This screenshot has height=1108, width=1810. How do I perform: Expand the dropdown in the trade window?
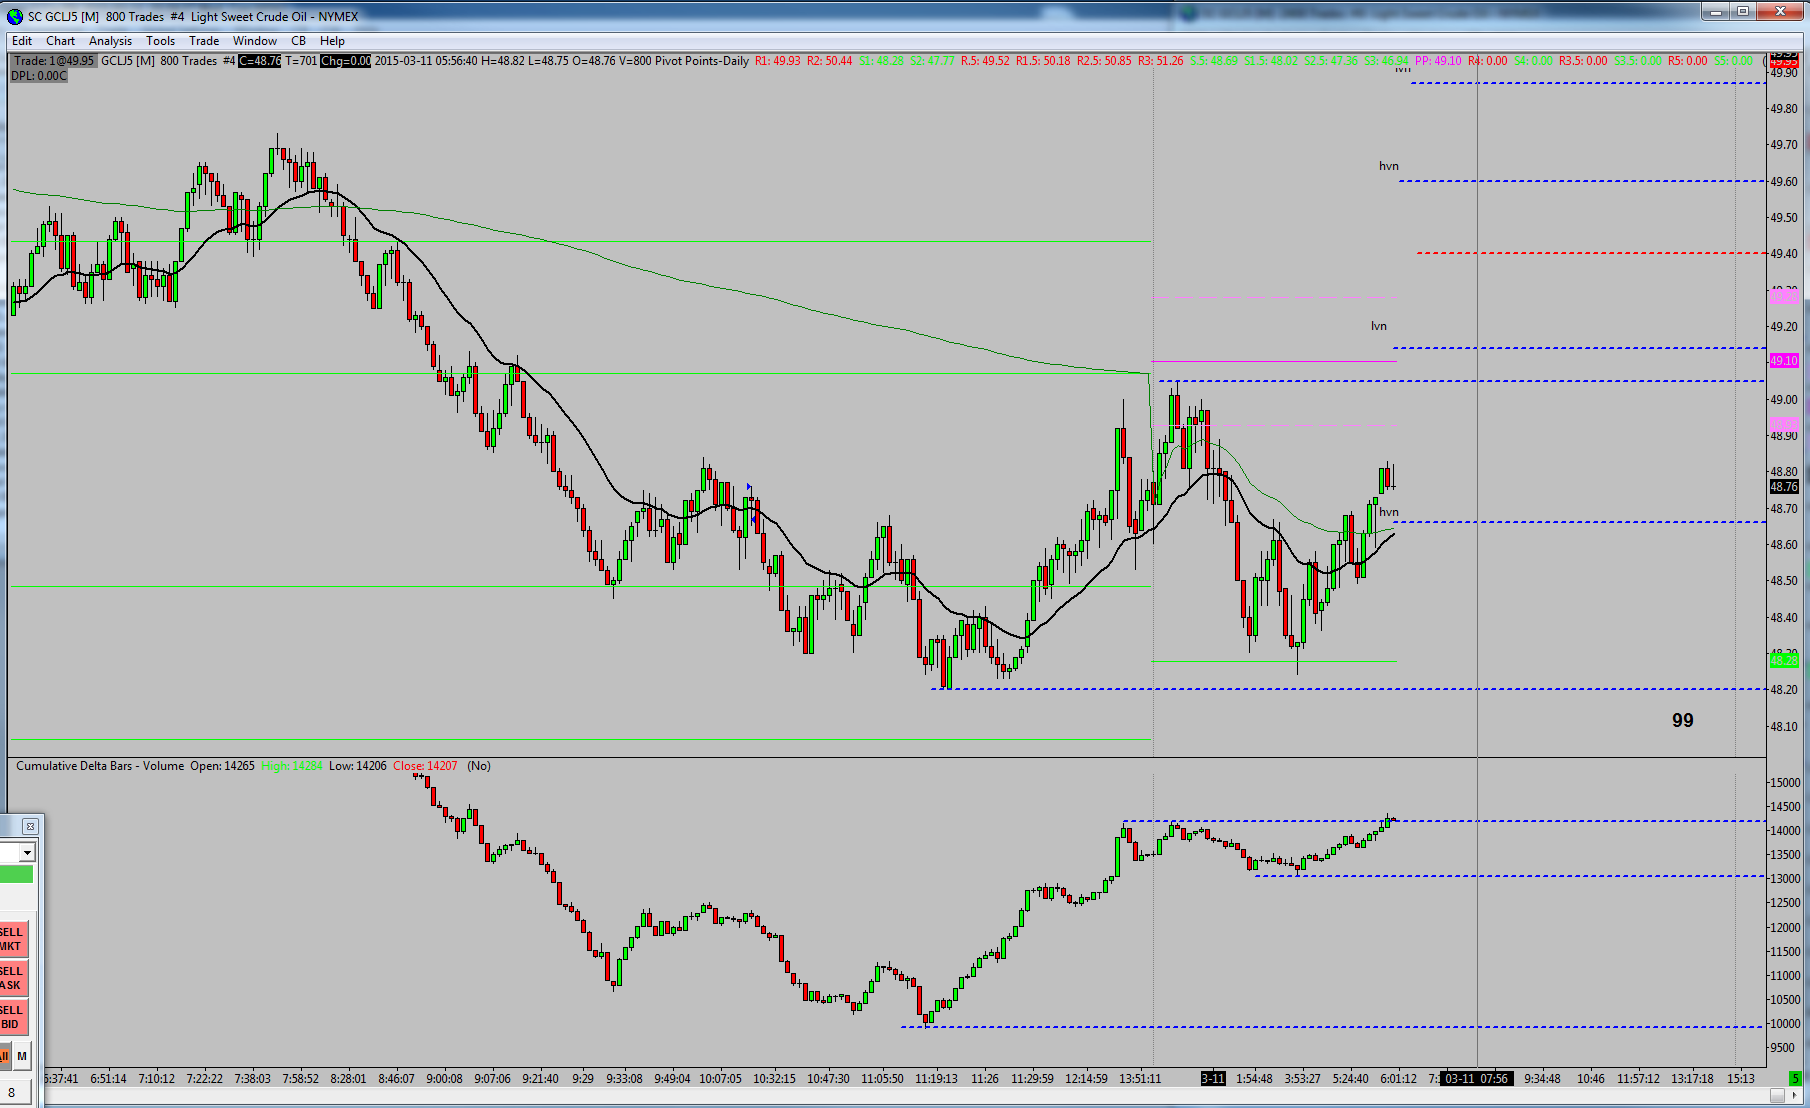click(x=27, y=853)
